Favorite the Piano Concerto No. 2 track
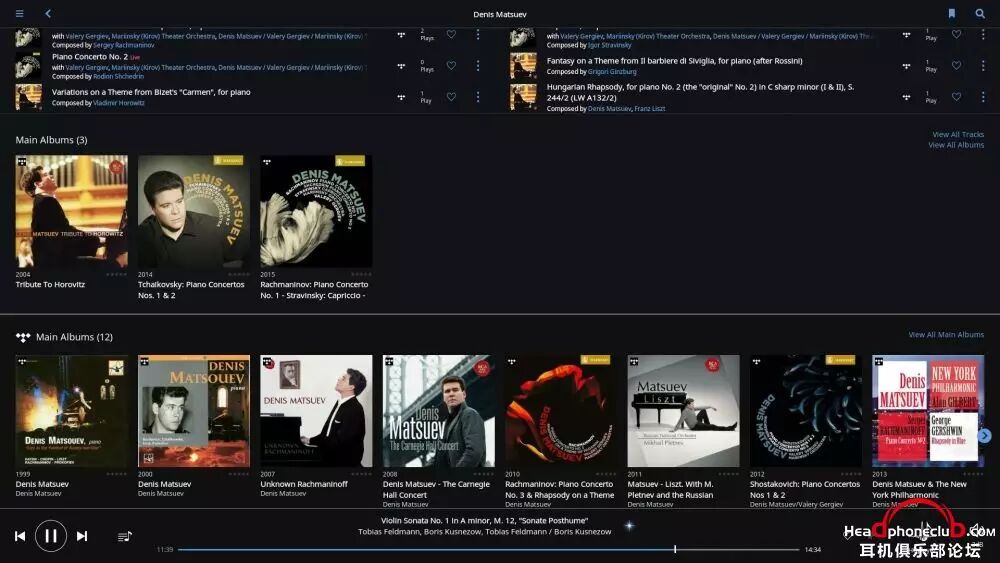This screenshot has height=563, width=1000. tap(451, 65)
